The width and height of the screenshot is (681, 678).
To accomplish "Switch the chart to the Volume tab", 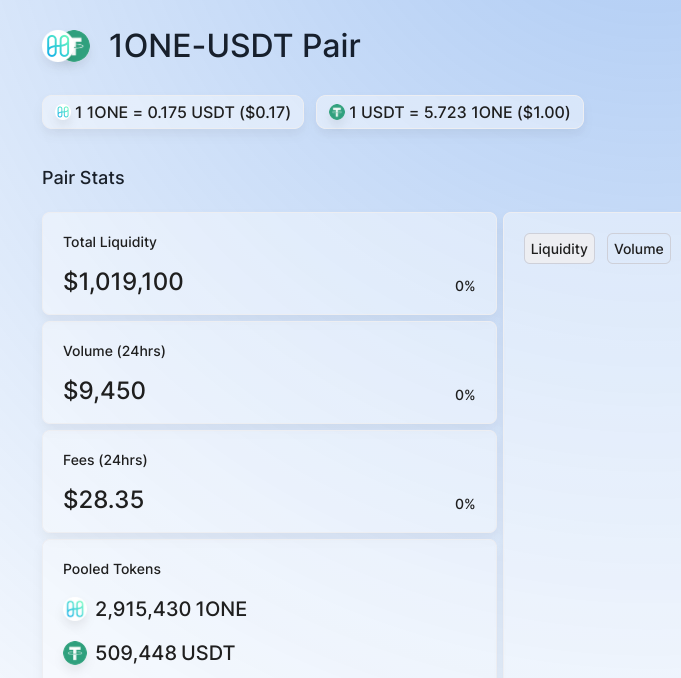I will pos(638,249).
